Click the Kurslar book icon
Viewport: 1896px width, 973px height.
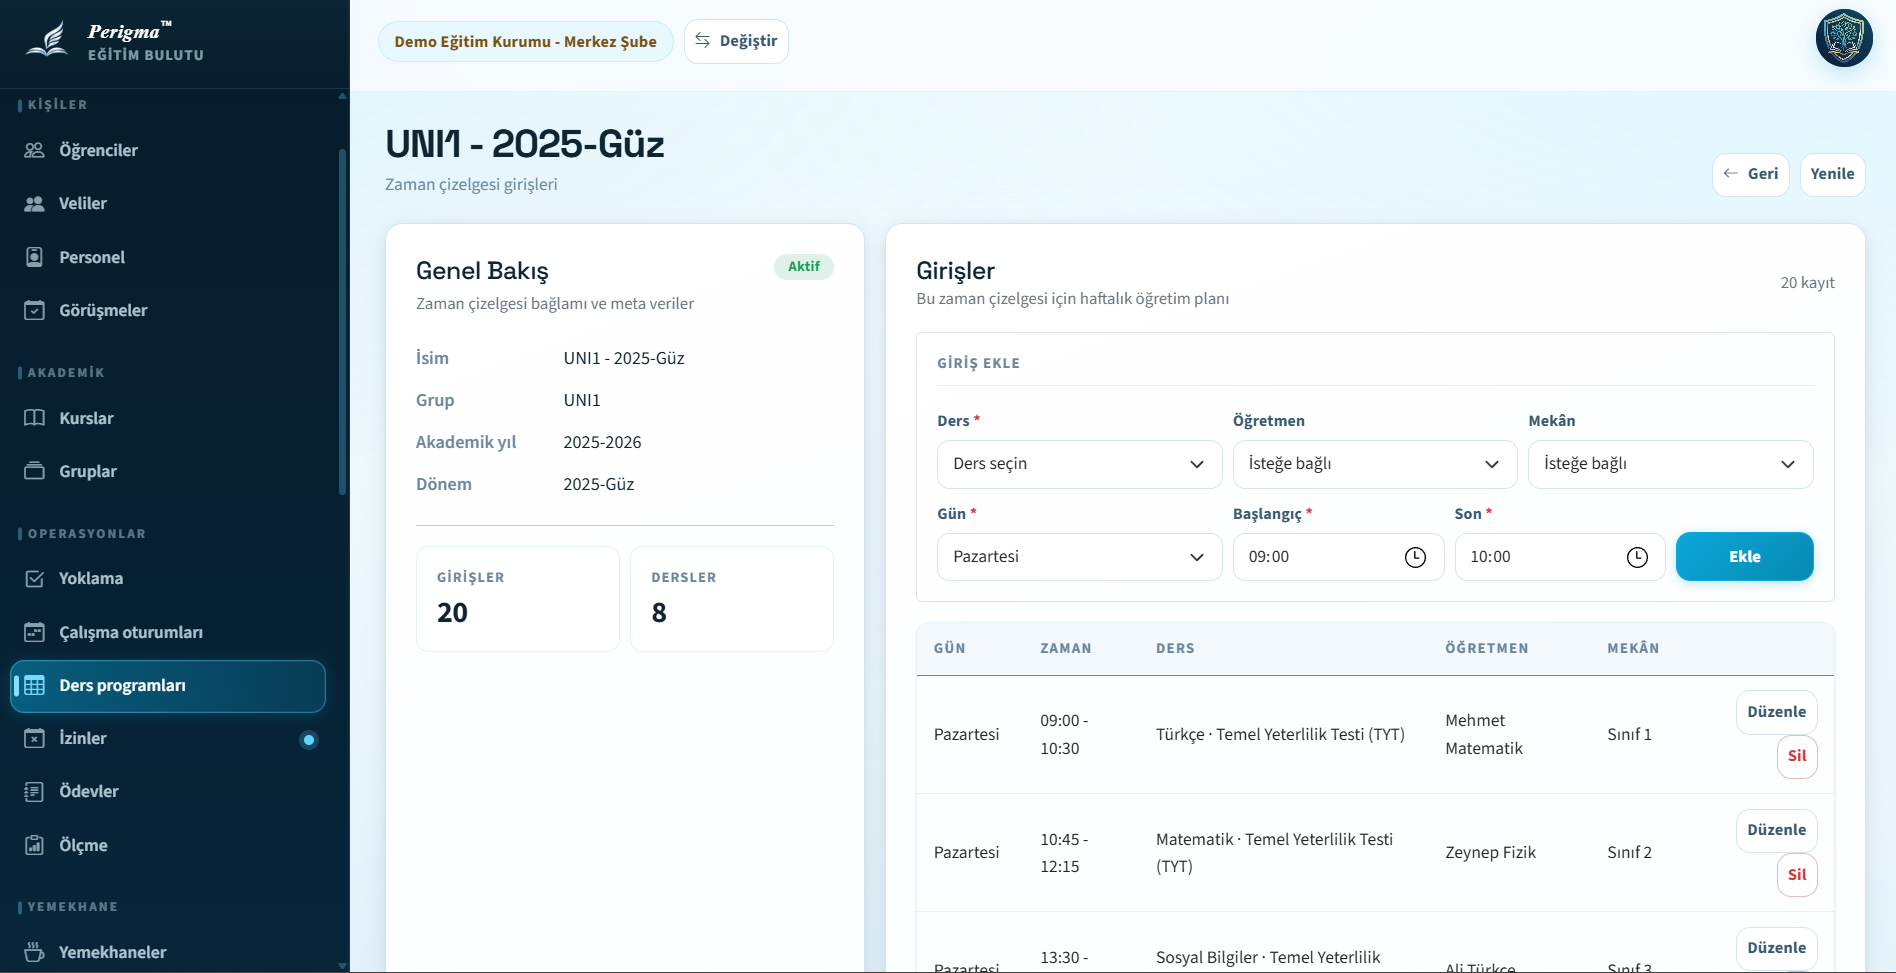pos(34,418)
